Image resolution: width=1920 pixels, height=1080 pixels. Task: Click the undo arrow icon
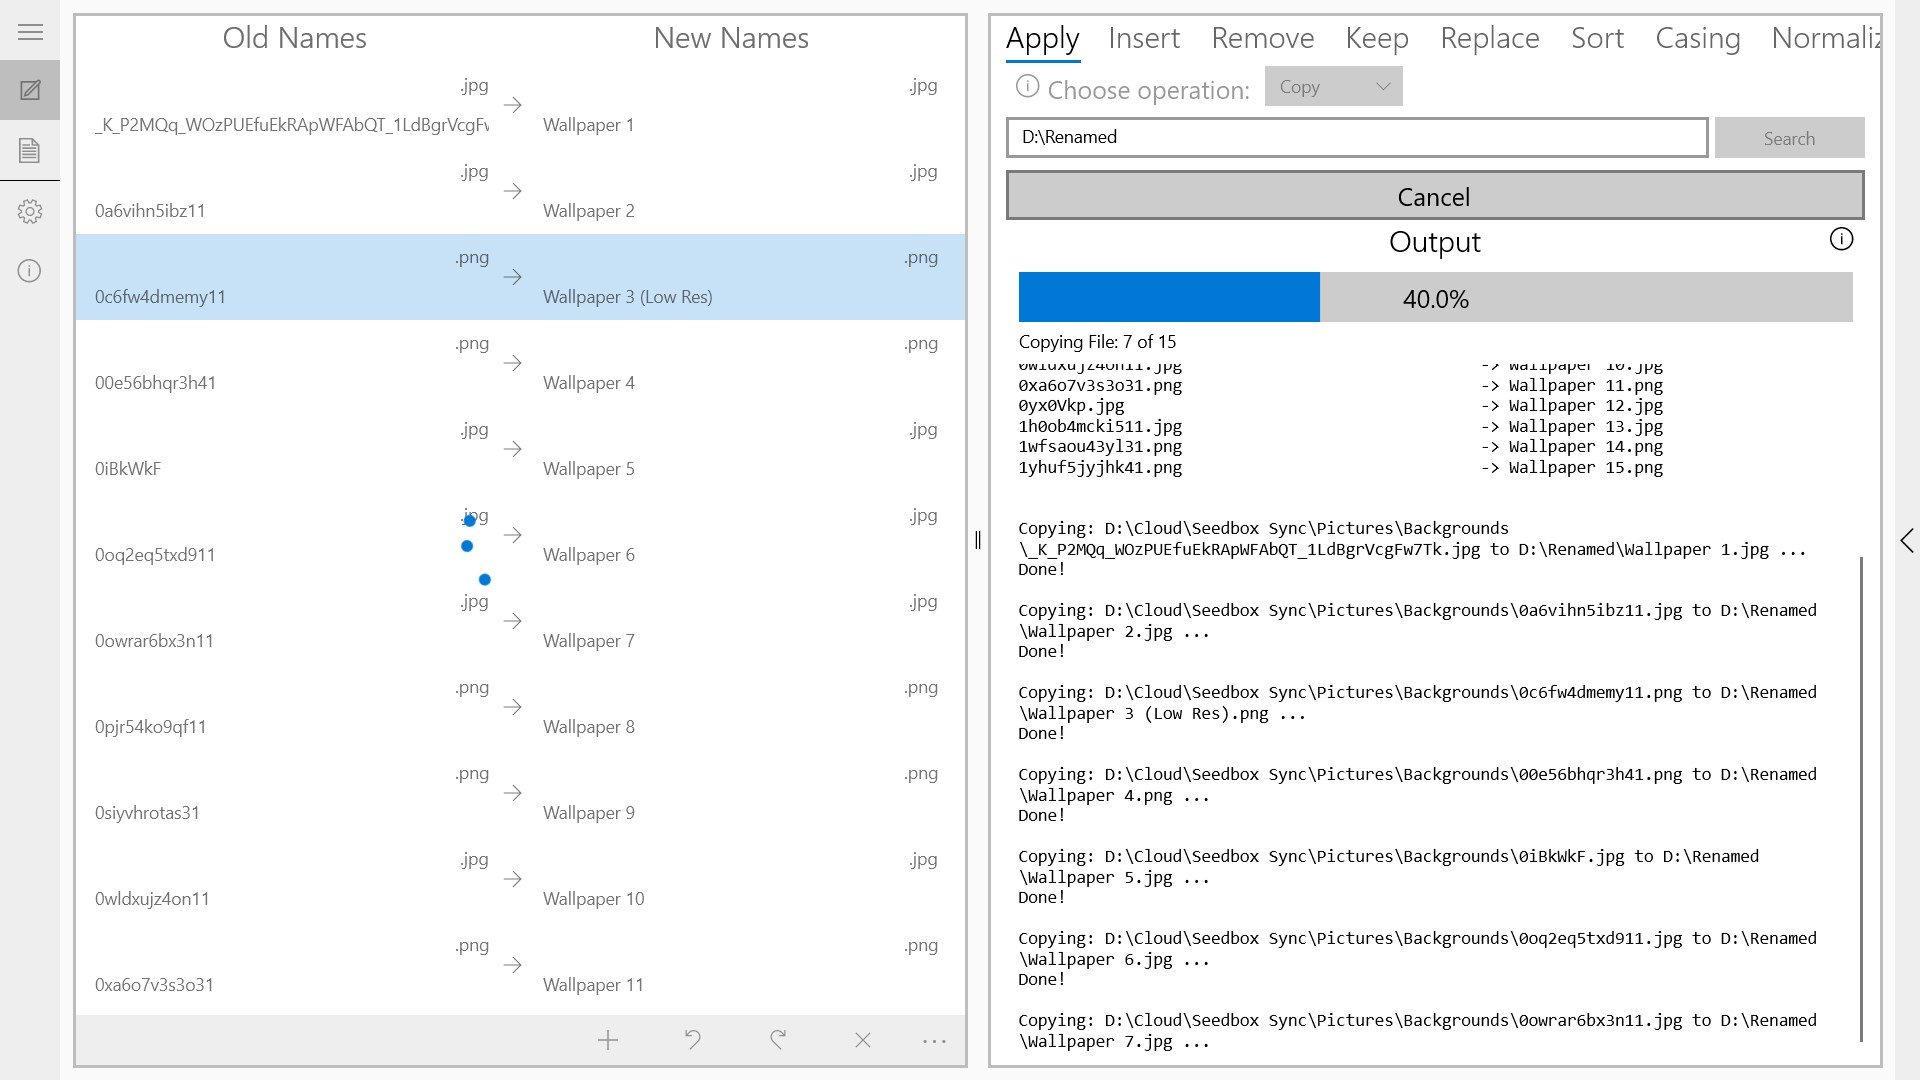point(692,1041)
